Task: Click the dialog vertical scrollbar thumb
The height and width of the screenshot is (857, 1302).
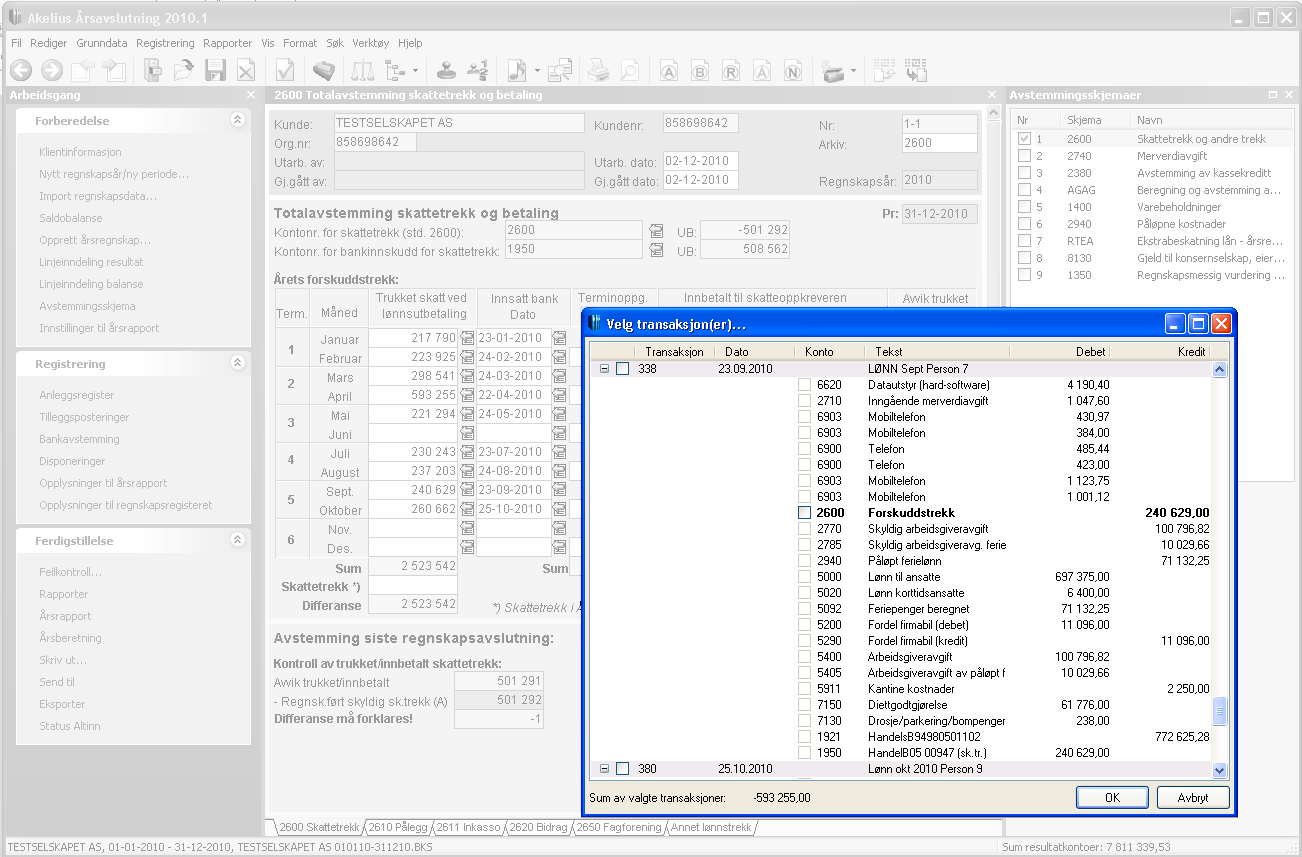Action: (x=1219, y=712)
